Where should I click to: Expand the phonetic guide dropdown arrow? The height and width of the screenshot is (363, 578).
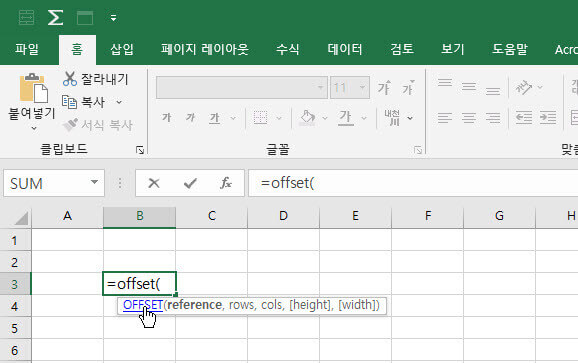[x=410, y=118]
